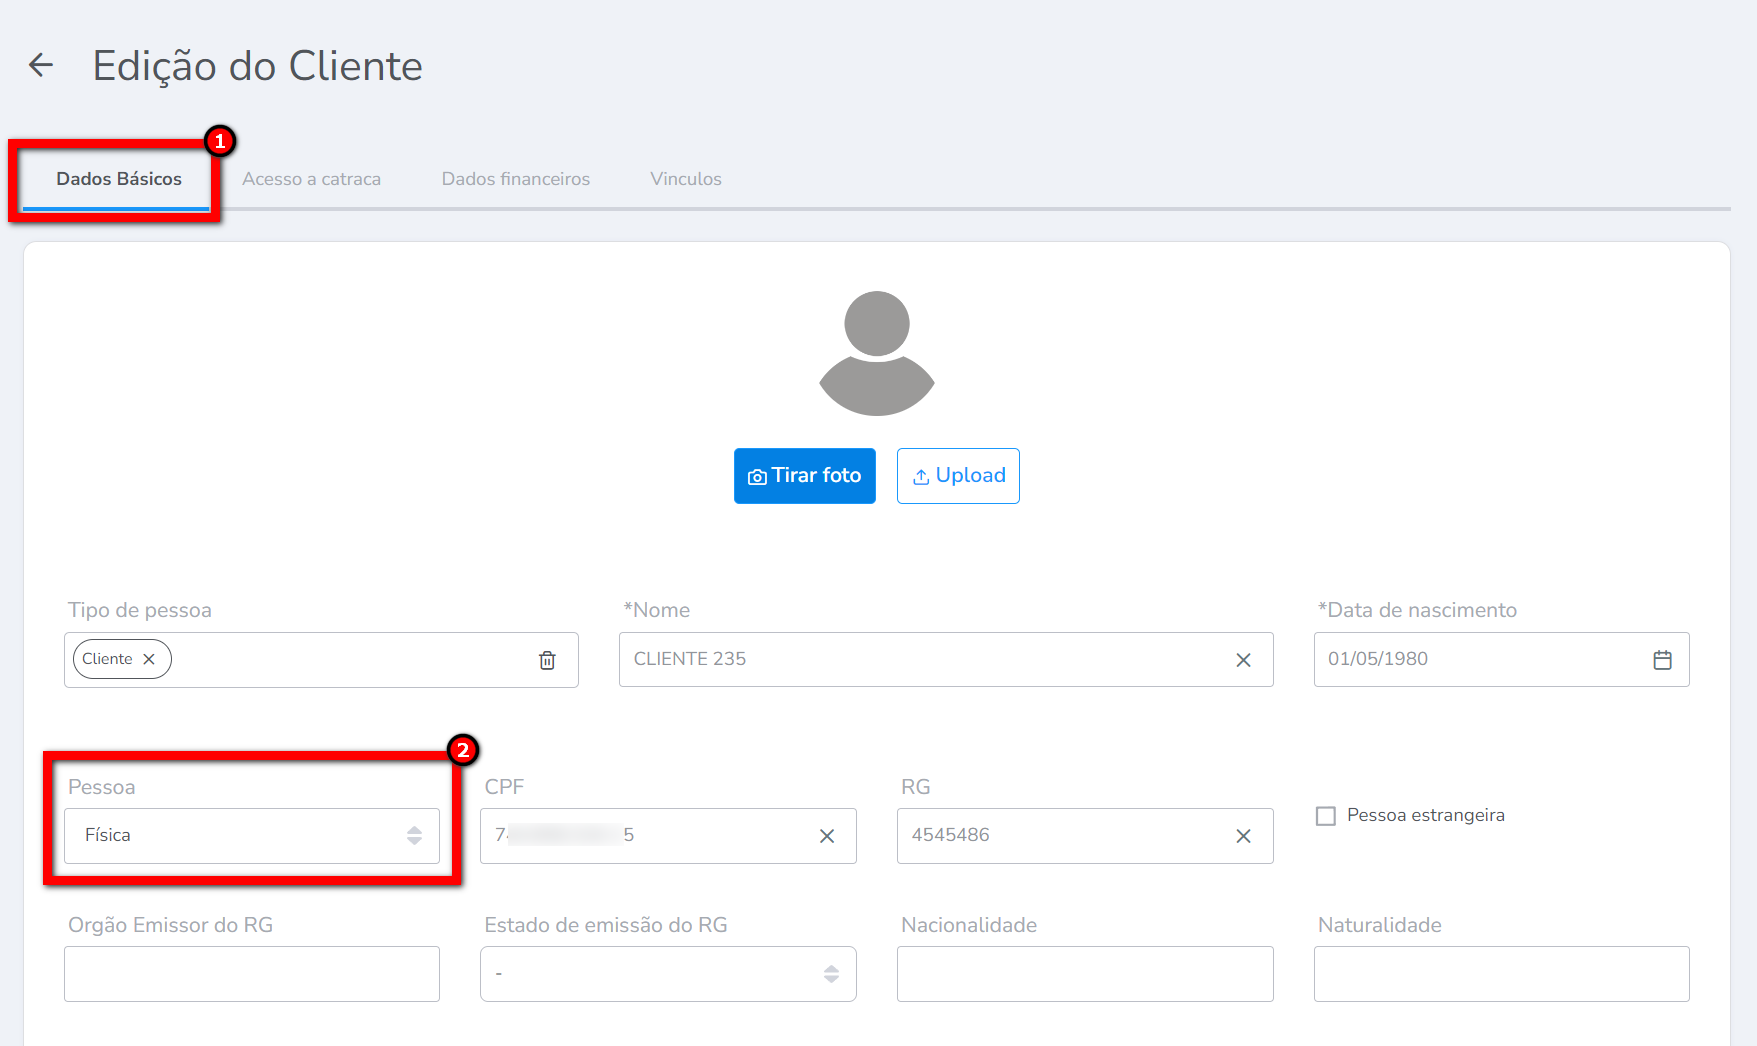Check the Pessoa estrangeira checkbox
The height and width of the screenshot is (1046, 1757).
(x=1326, y=816)
